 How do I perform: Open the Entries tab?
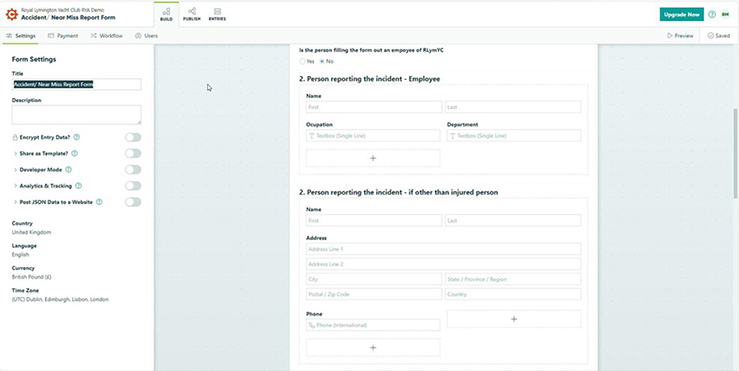click(x=217, y=14)
